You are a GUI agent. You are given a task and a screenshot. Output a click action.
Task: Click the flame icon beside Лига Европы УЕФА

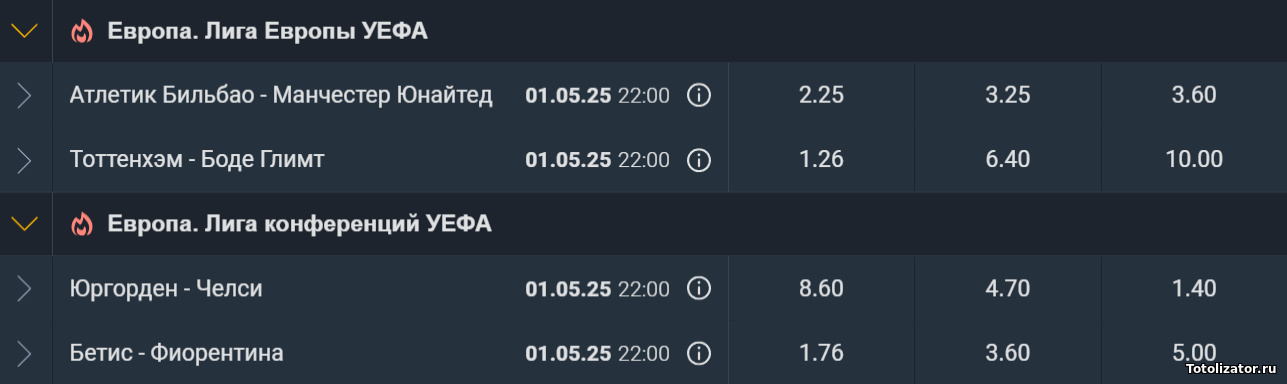click(81, 32)
